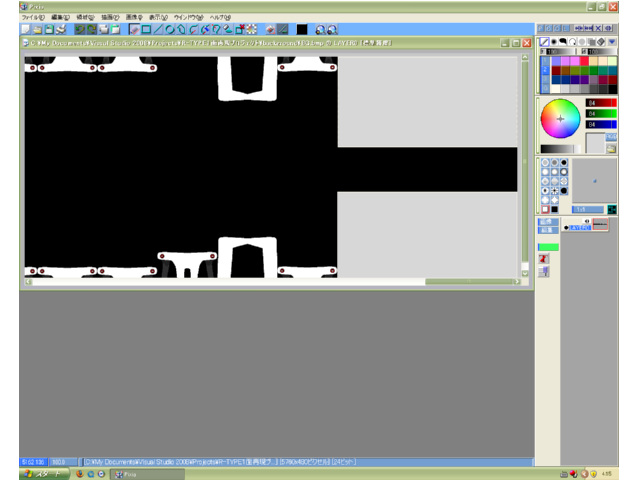
Task: Open the File menu (ファイル)
Action: [33, 18]
